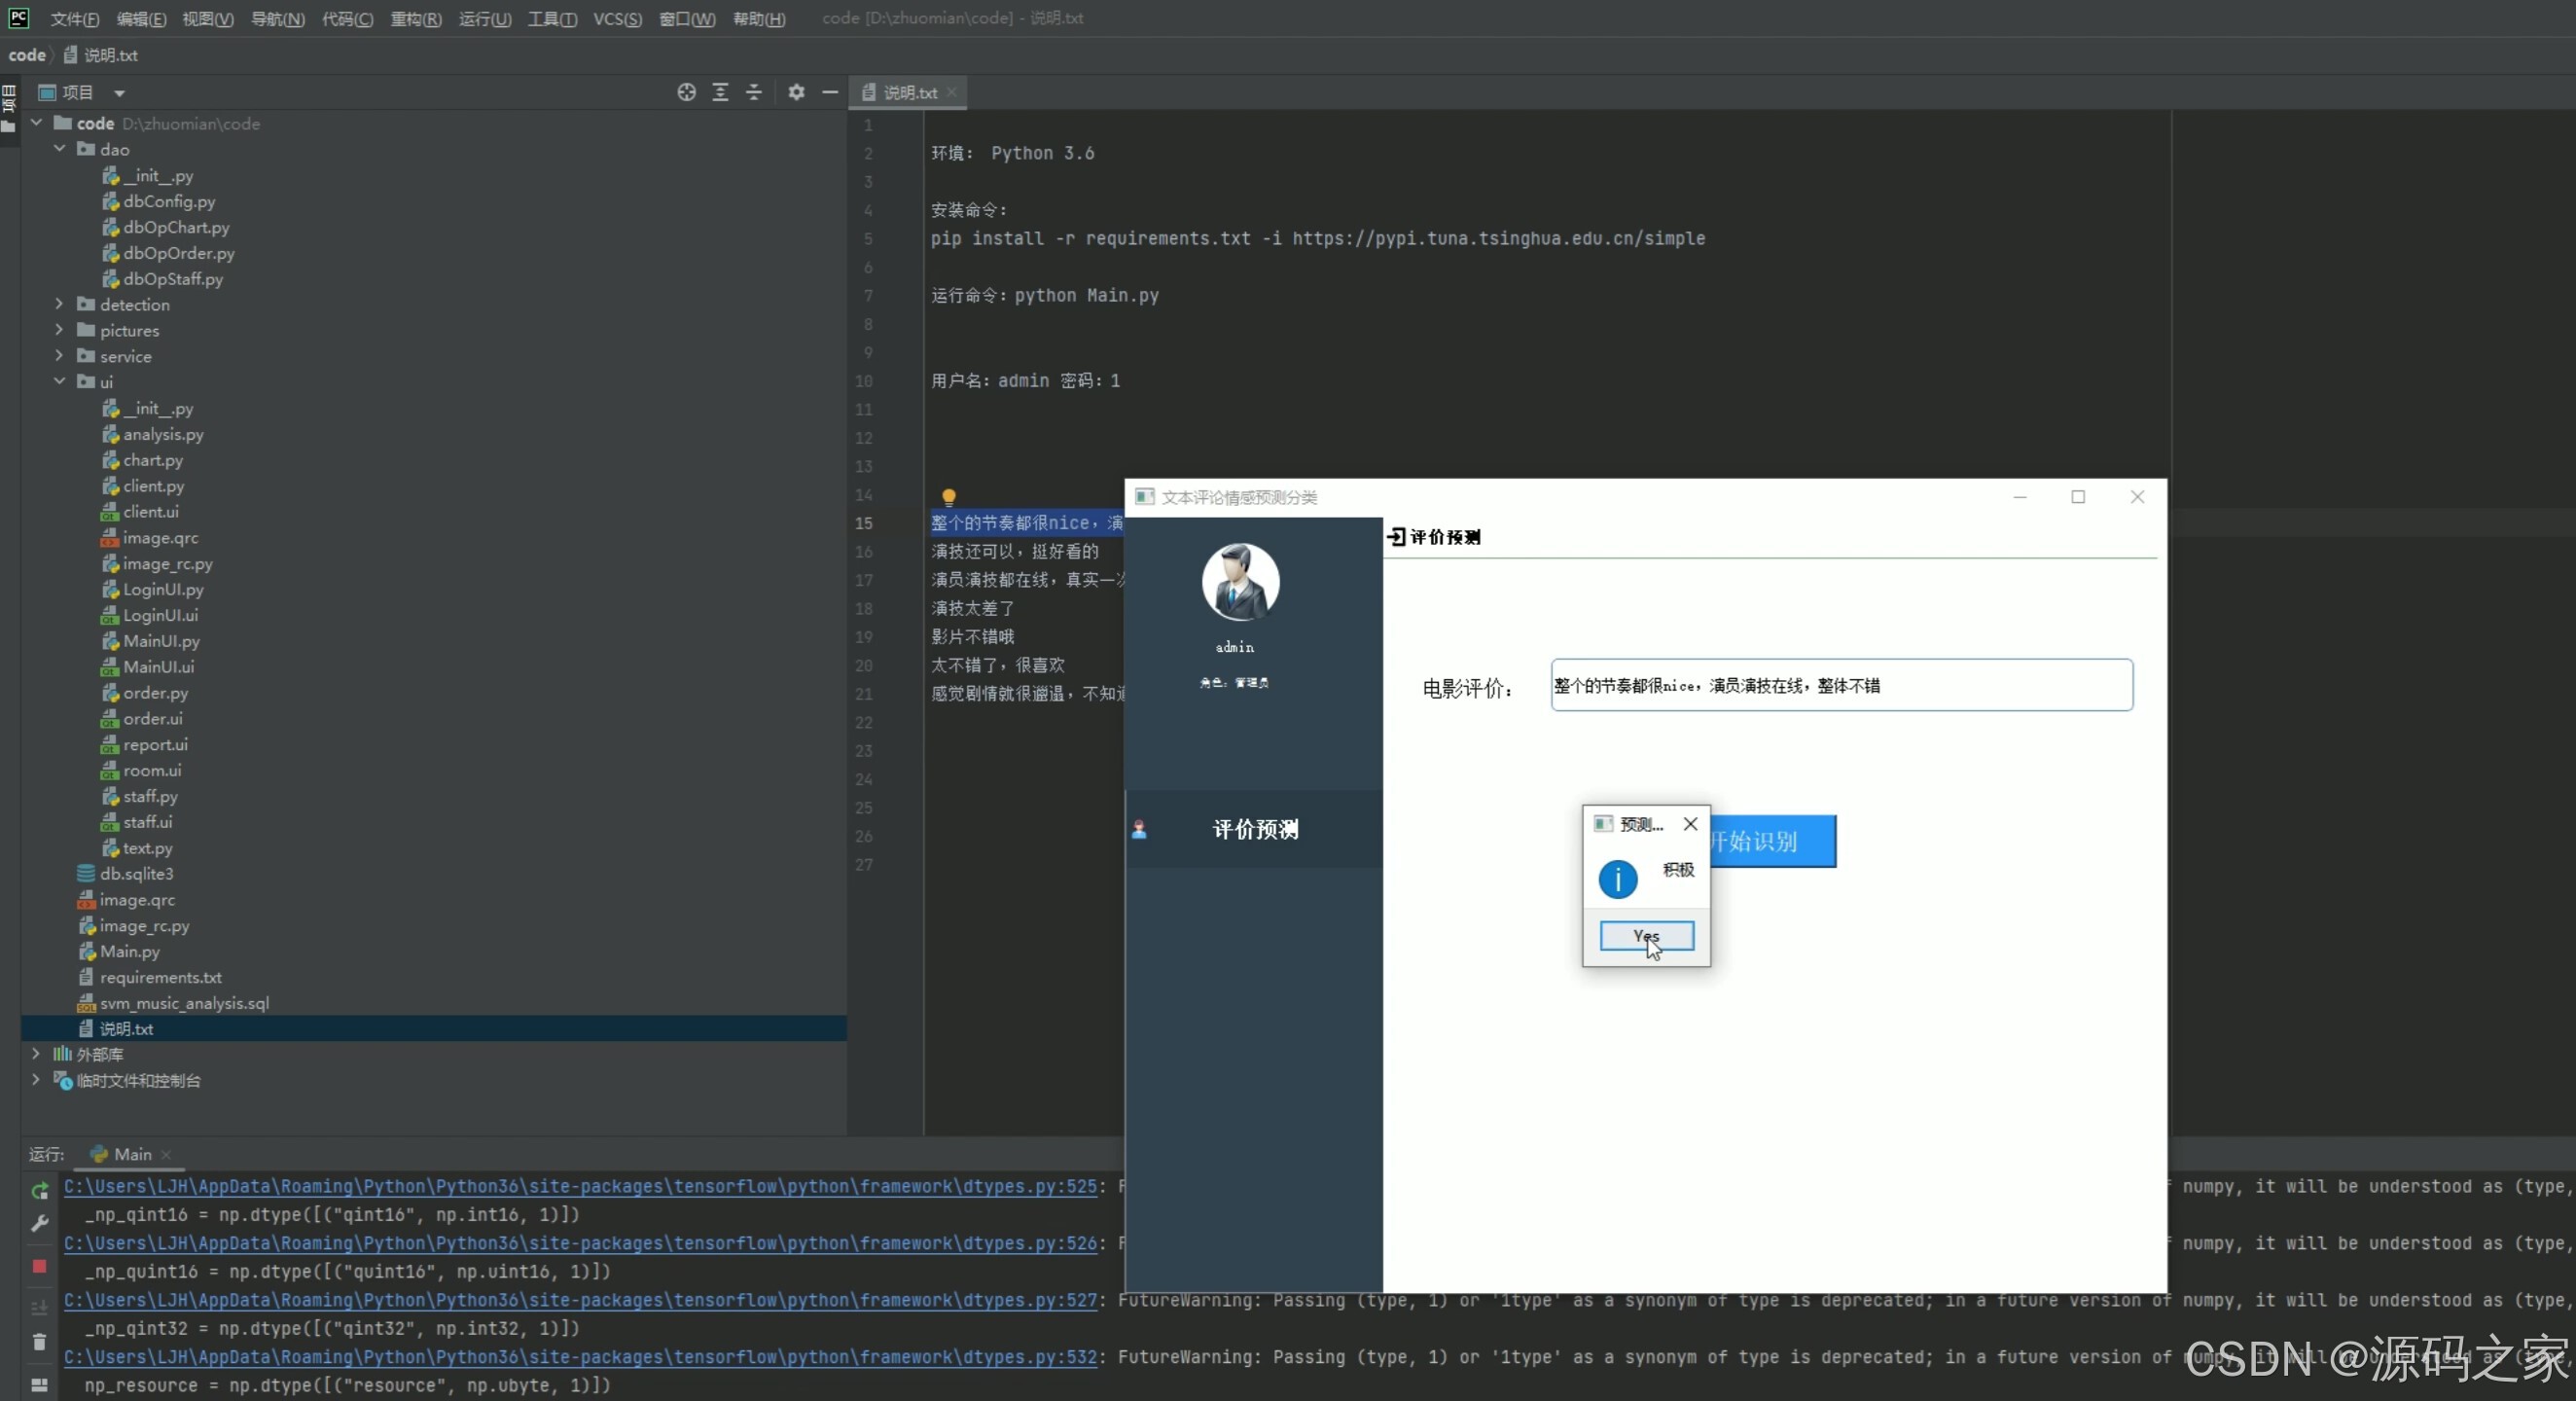Open project panel settings gear
The image size is (2576, 1401).
796,92
